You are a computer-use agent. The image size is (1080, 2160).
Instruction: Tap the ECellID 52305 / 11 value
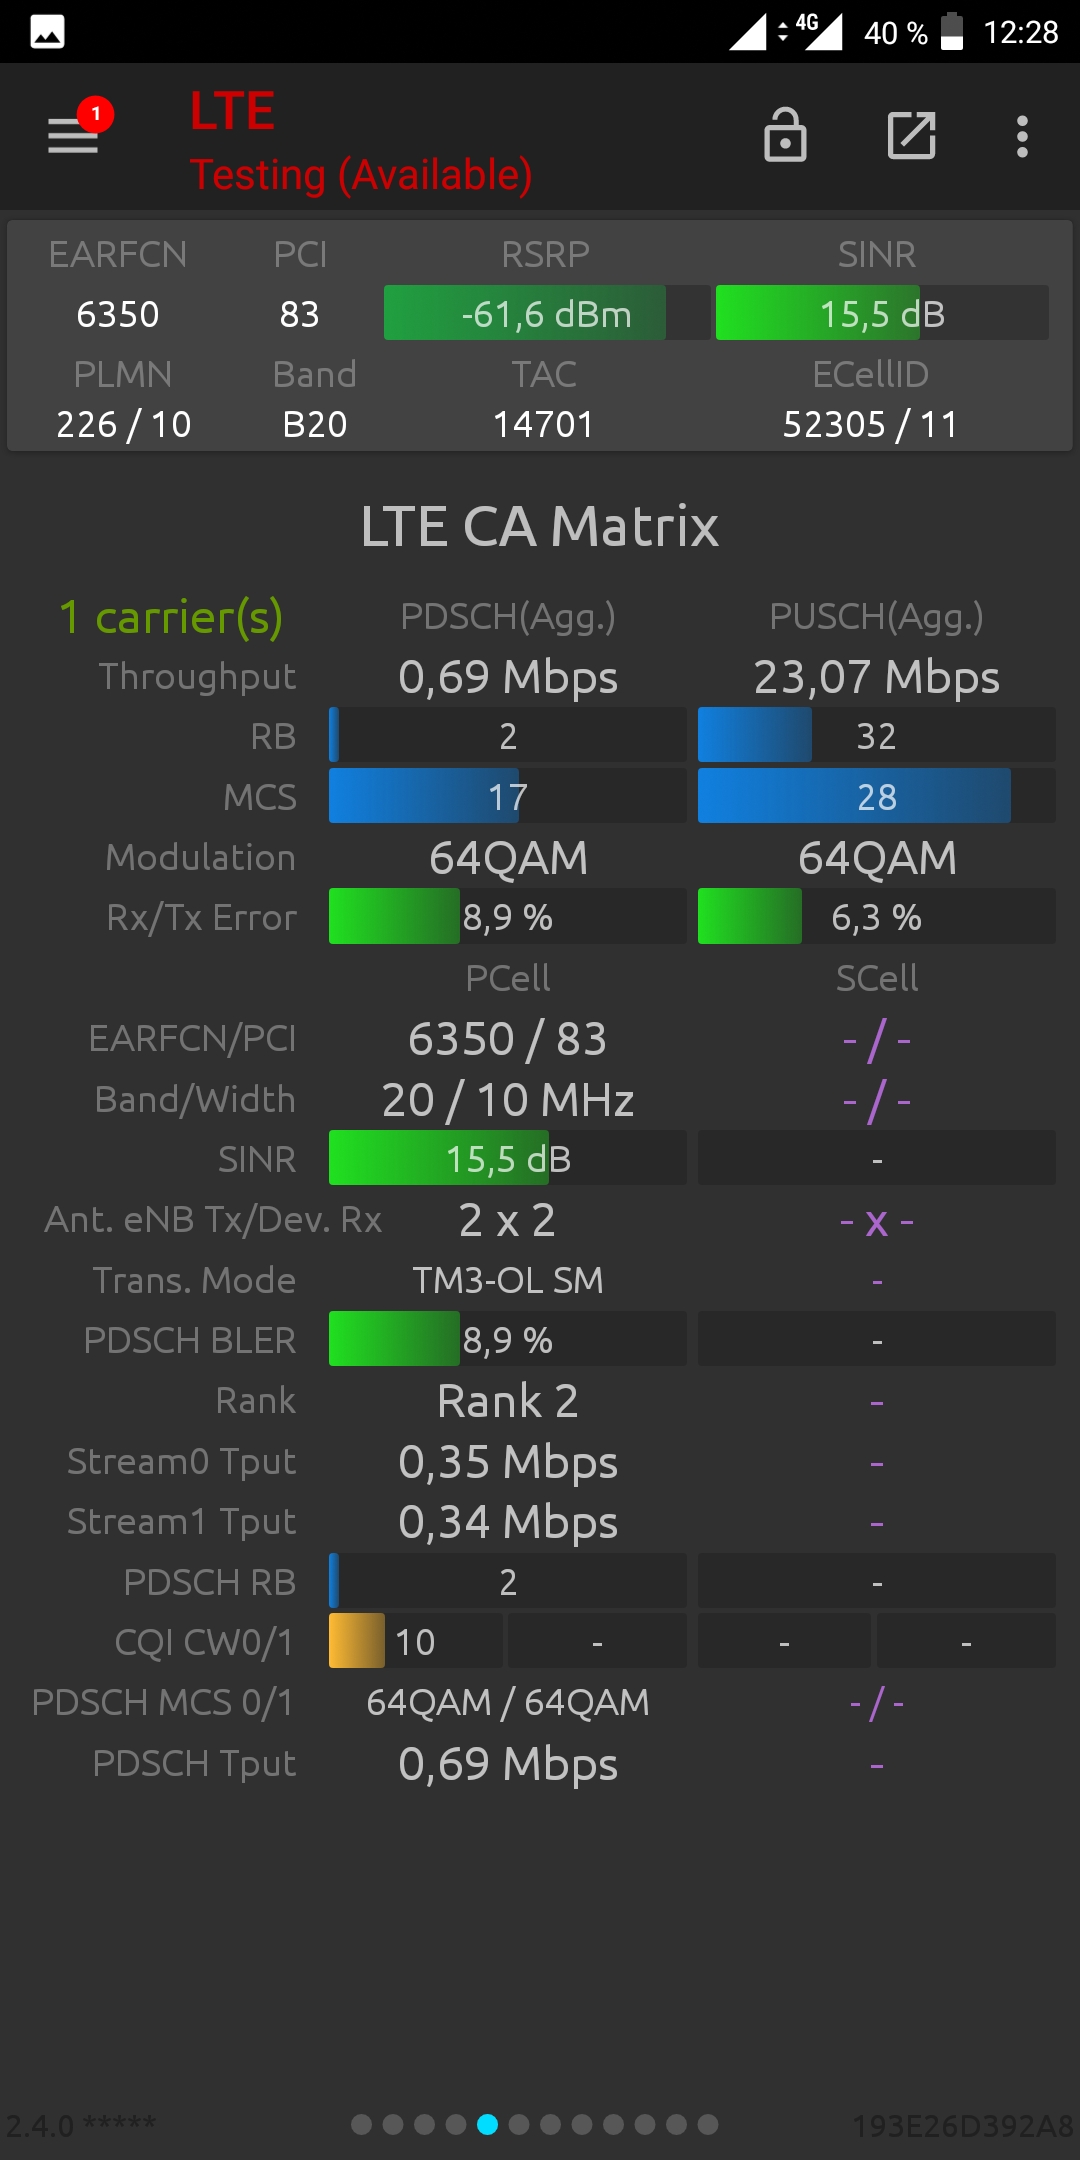click(870, 424)
